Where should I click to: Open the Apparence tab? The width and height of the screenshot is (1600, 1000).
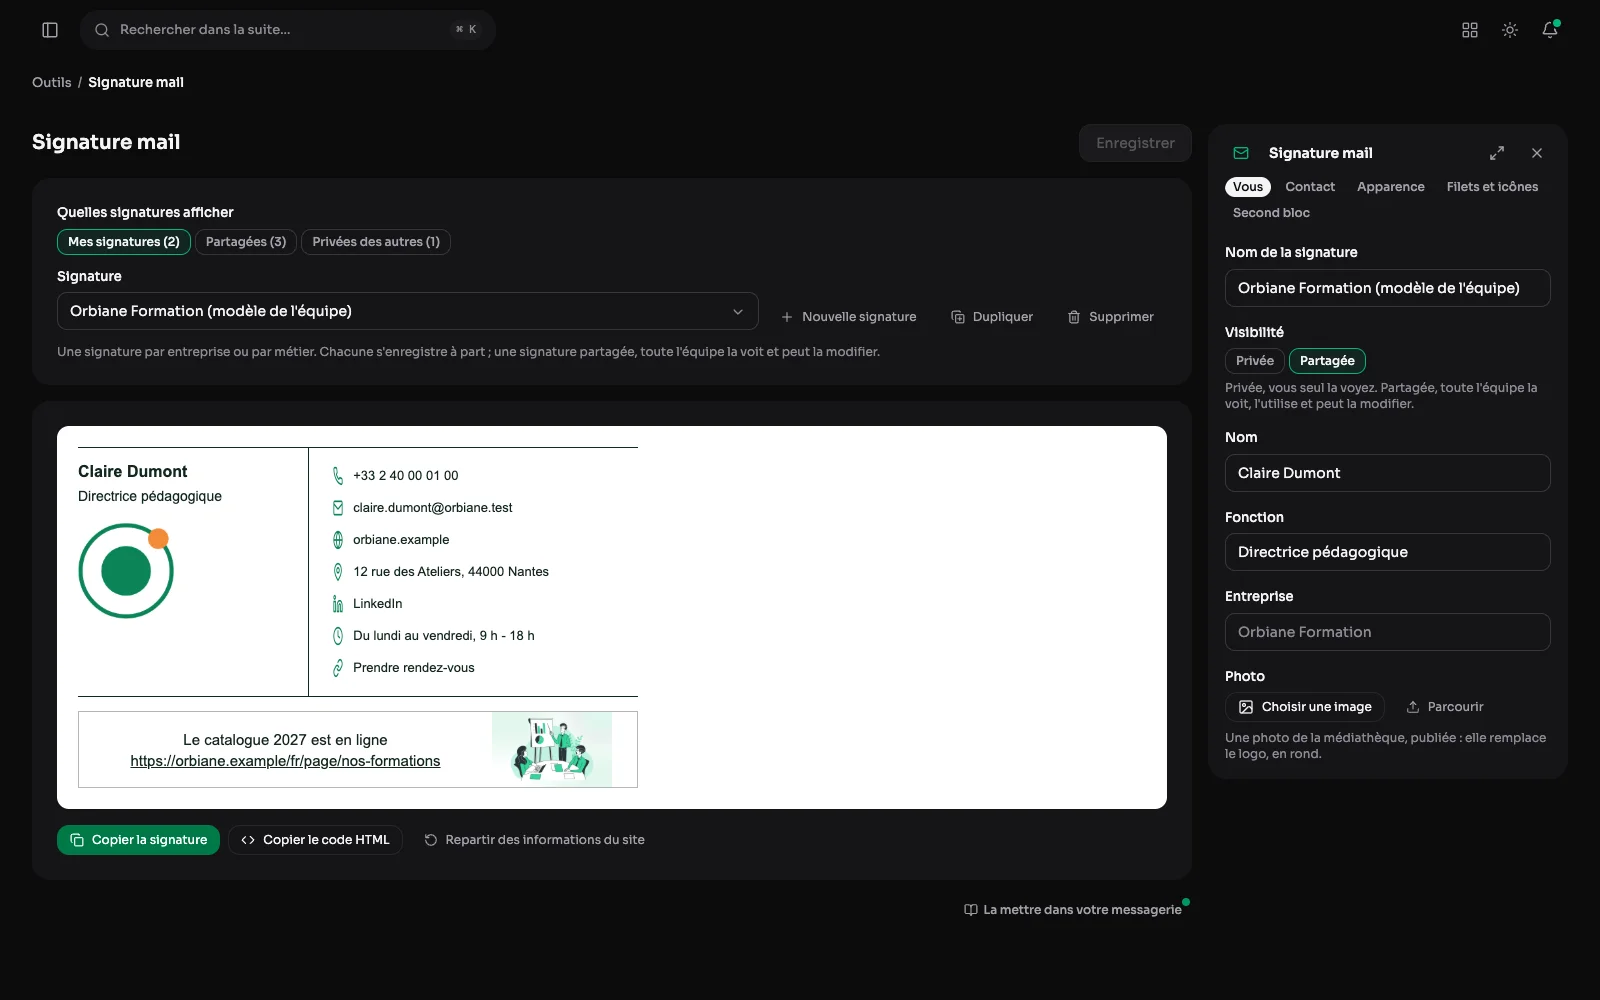[1390, 187]
